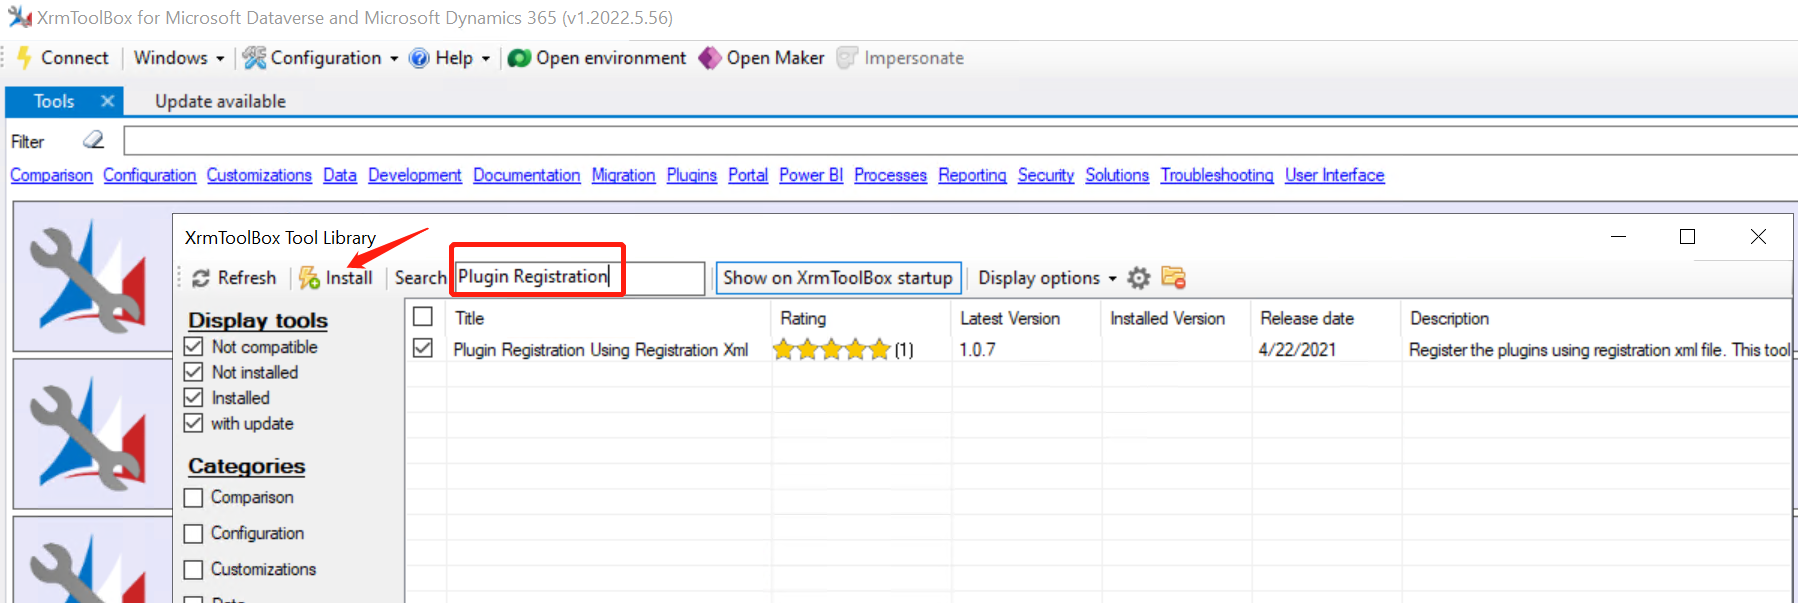This screenshot has width=1798, height=603.
Task: Open the Data category link
Action: coord(340,175)
